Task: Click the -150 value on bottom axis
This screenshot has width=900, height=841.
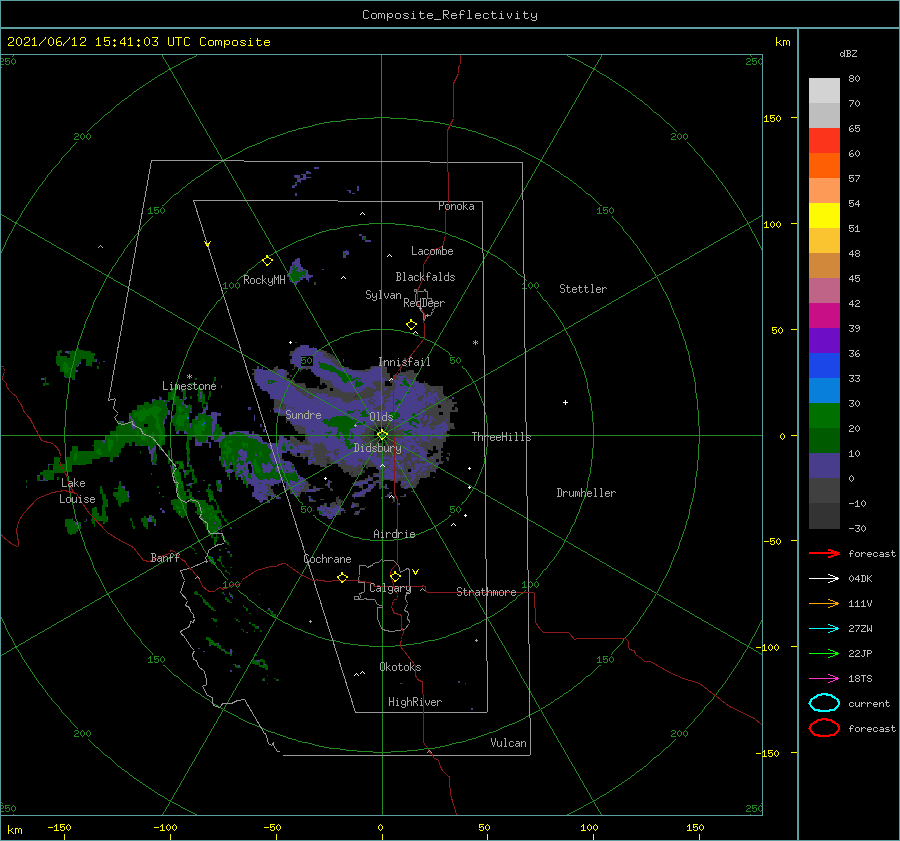Action: (59, 827)
